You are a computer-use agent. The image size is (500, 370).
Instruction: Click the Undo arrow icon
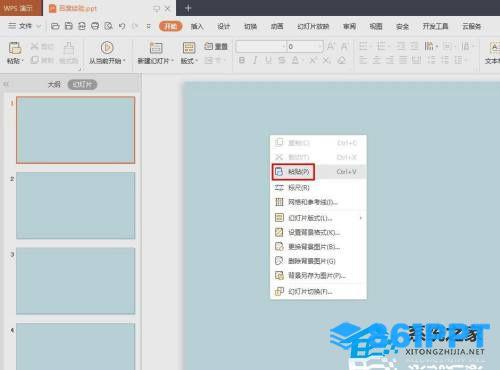tap(122, 26)
